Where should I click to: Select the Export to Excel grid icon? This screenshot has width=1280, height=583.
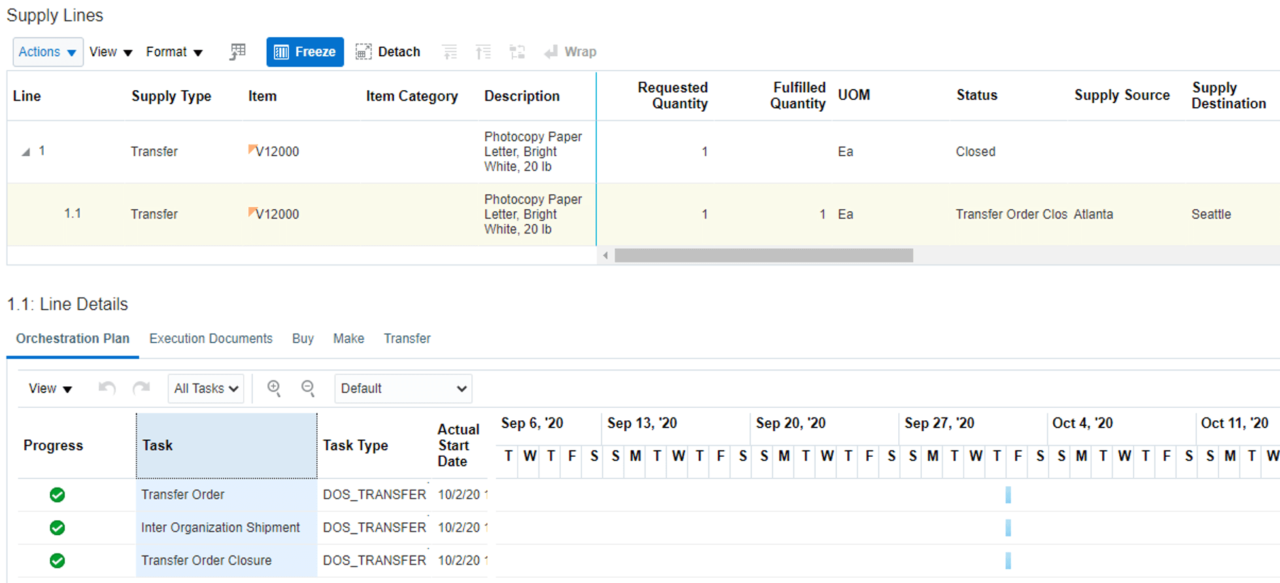tap(237, 50)
